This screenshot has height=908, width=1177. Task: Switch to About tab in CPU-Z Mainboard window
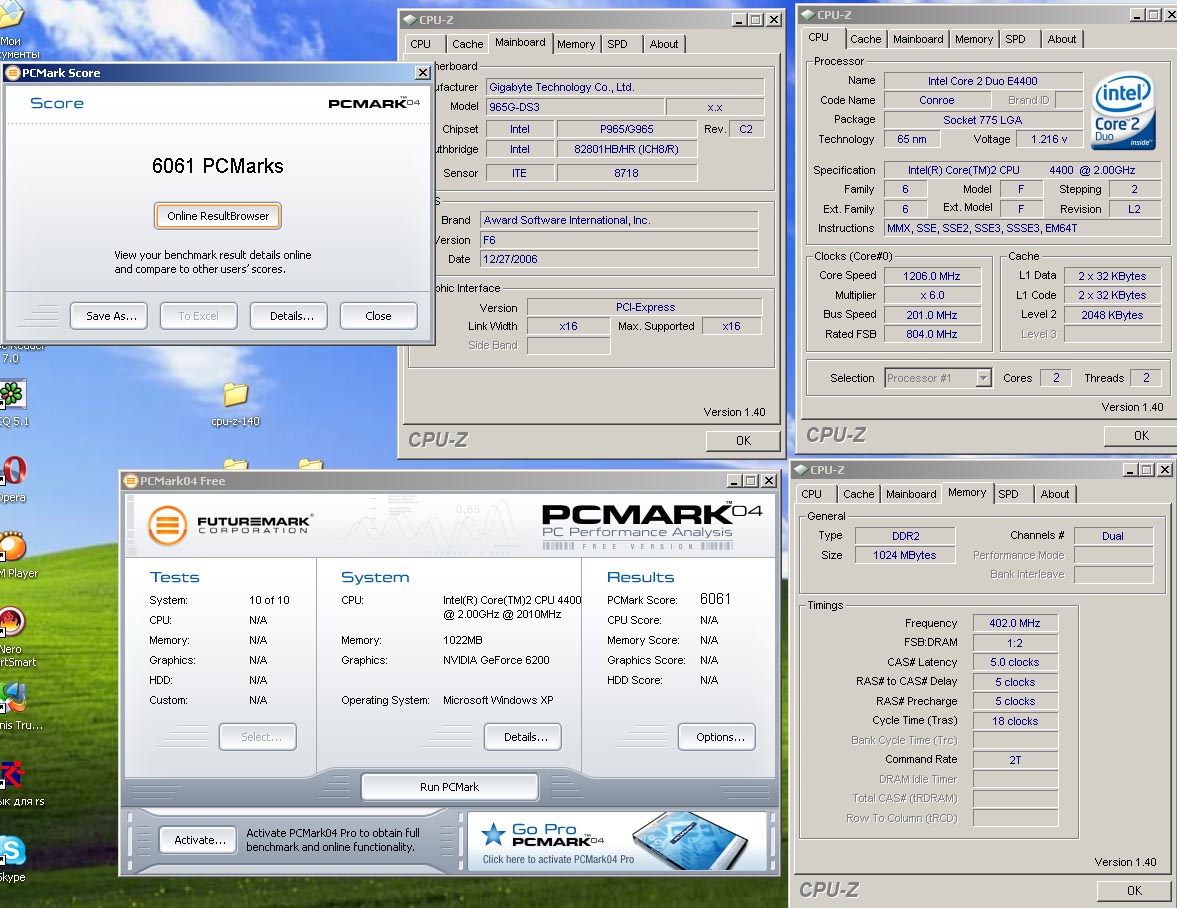(x=664, y=44)
